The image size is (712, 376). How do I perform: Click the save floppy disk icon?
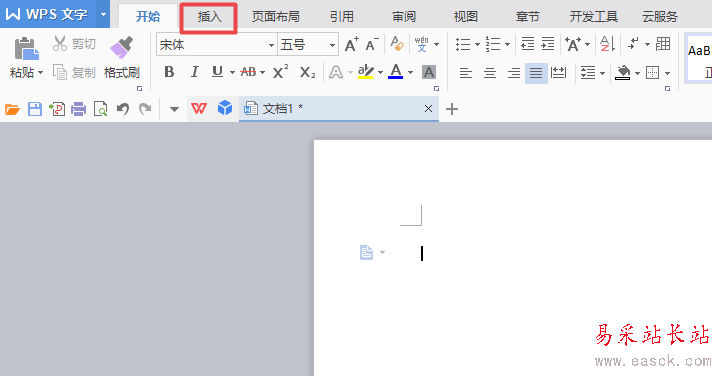point(35,109)
